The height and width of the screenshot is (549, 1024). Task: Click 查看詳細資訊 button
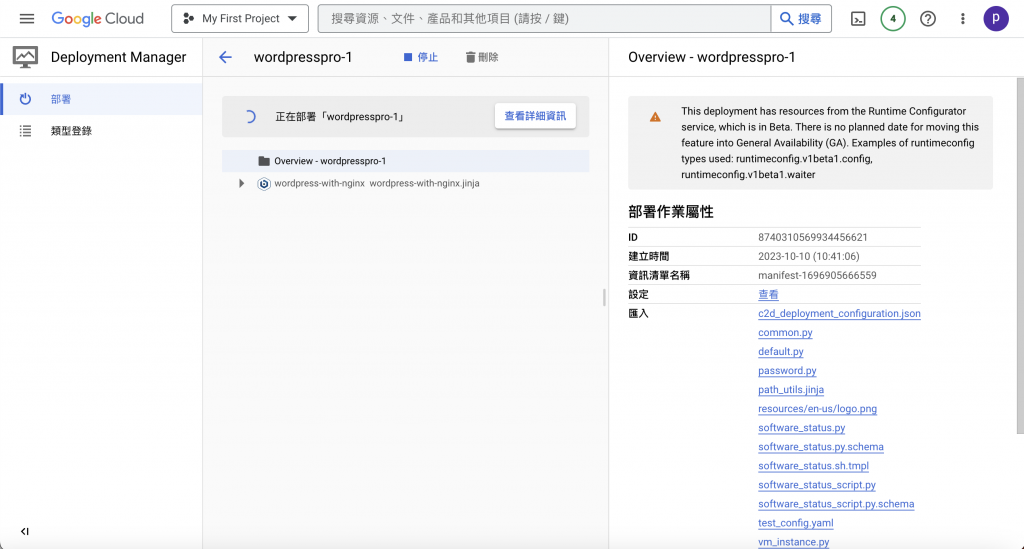pyautogui.click(x=536, y=116)
